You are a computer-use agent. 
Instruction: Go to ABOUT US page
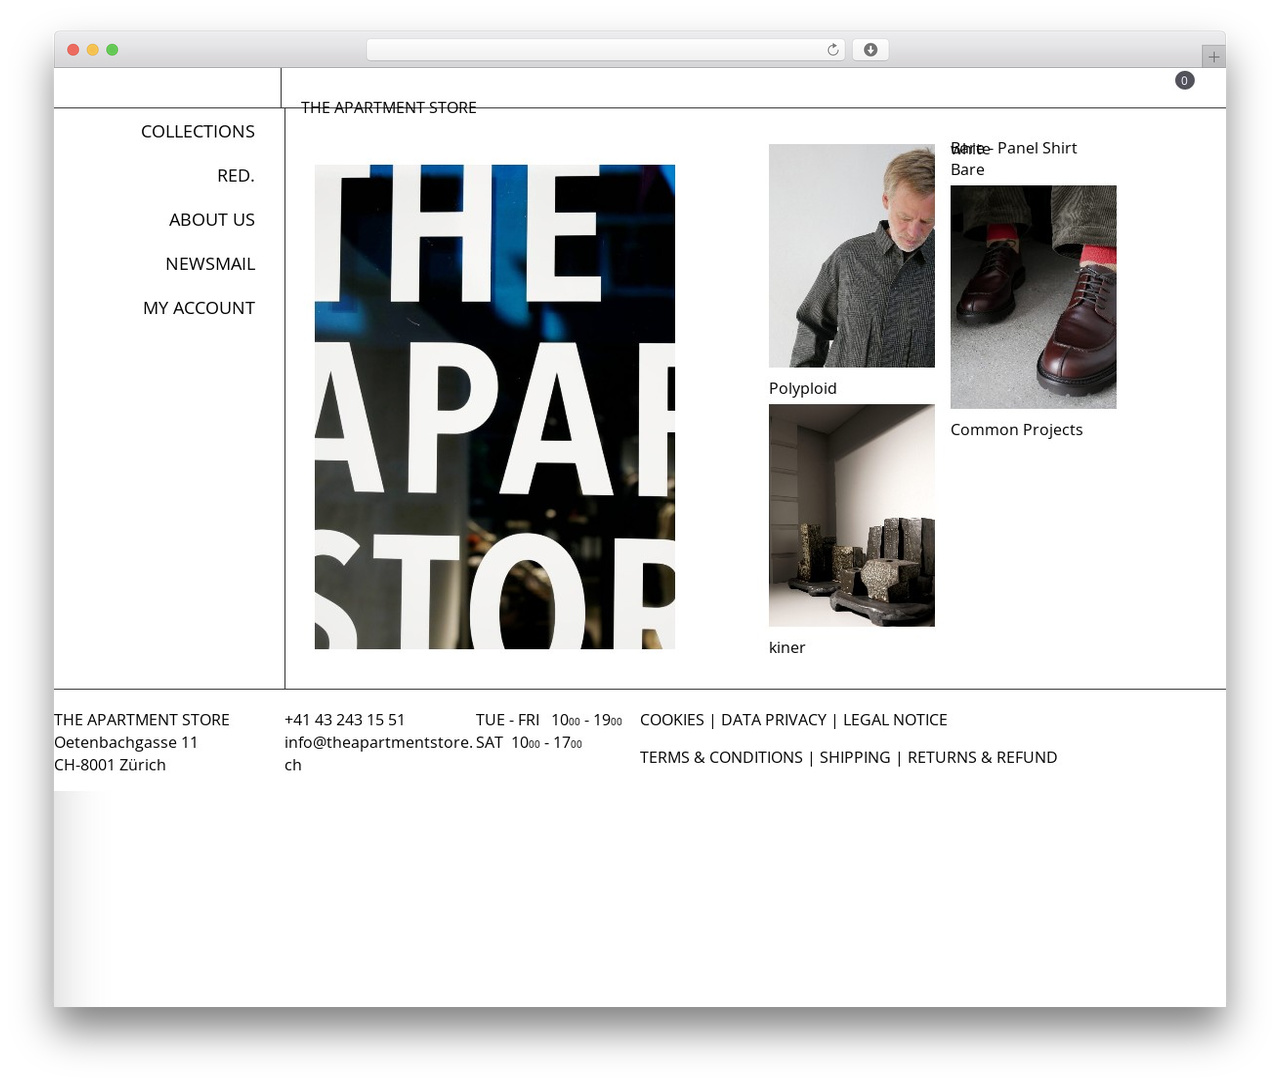pyautogui.click(x=212, y=220)
